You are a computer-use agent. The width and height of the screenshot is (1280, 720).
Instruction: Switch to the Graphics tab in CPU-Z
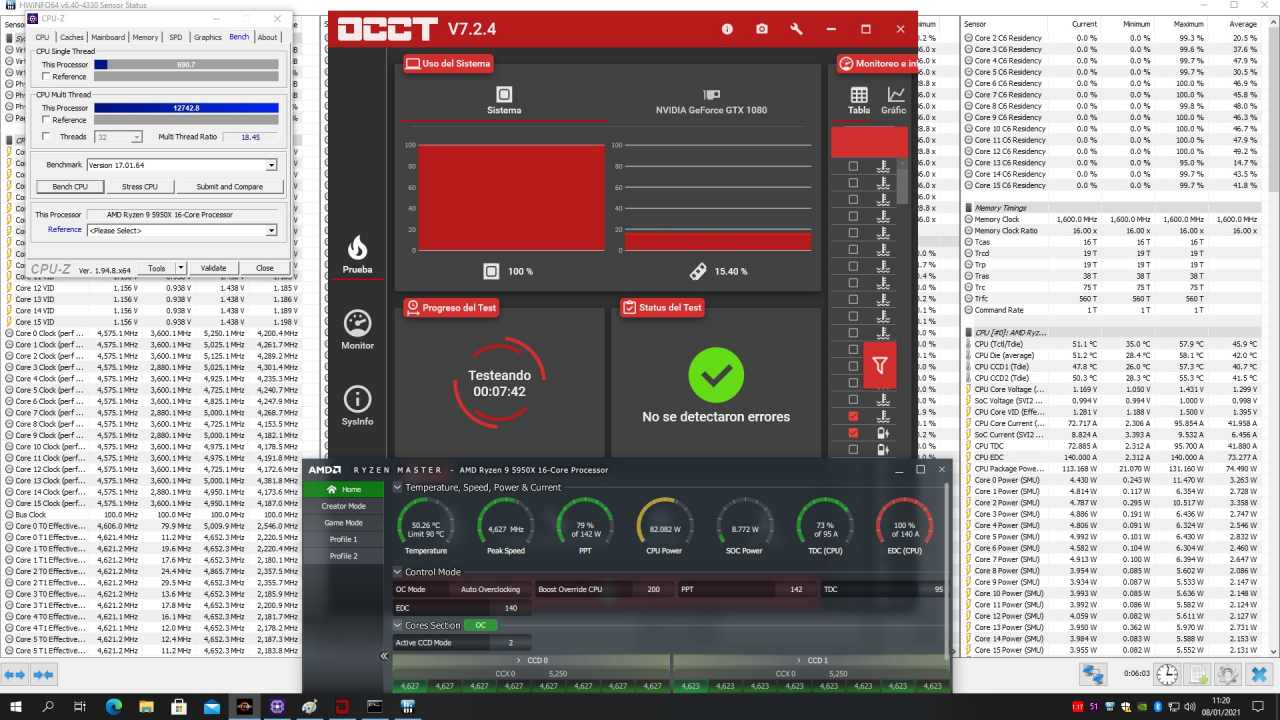coord(208,37)
